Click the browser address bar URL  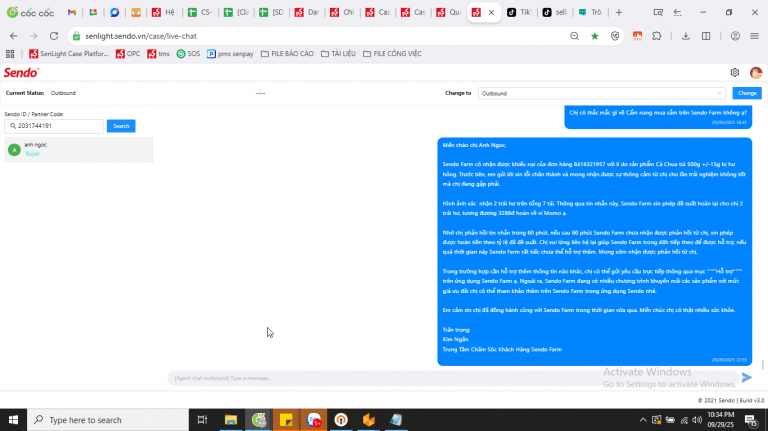[x=141, y=36]
